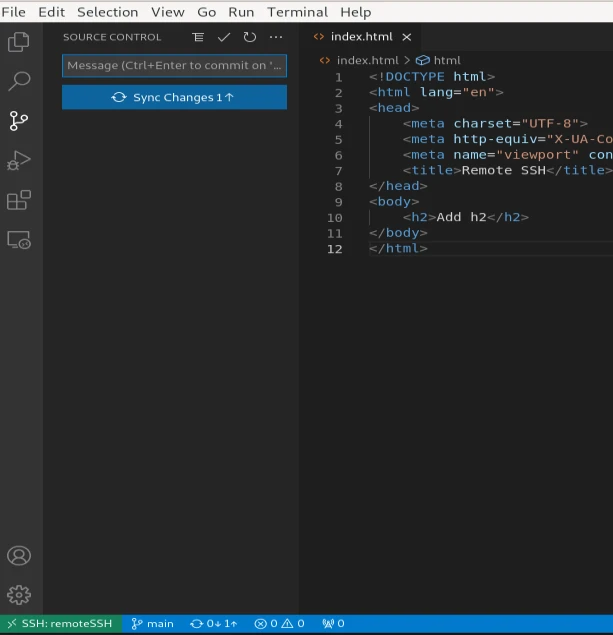Image resolution: width=613 pixels, height=635 pixels.
Task: Open the Run and Debug view
Action: [19, 160]
